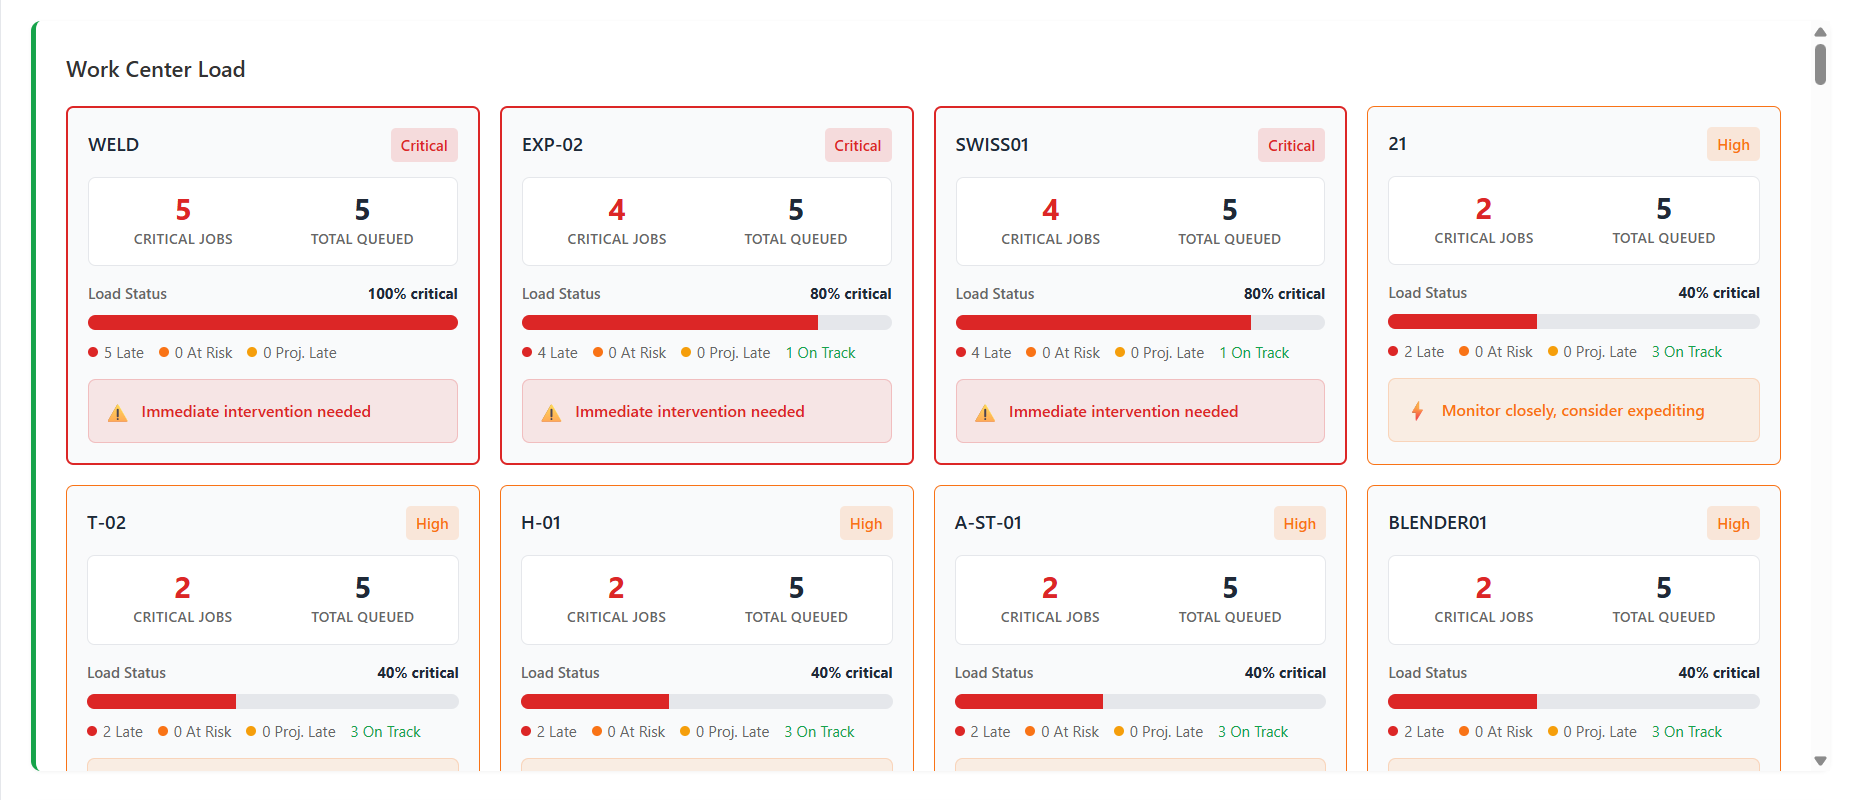Click 'Monitor closely, consider expediting' alert
The width and height of the screenshot is (1856, 800).
(1574, 410)
